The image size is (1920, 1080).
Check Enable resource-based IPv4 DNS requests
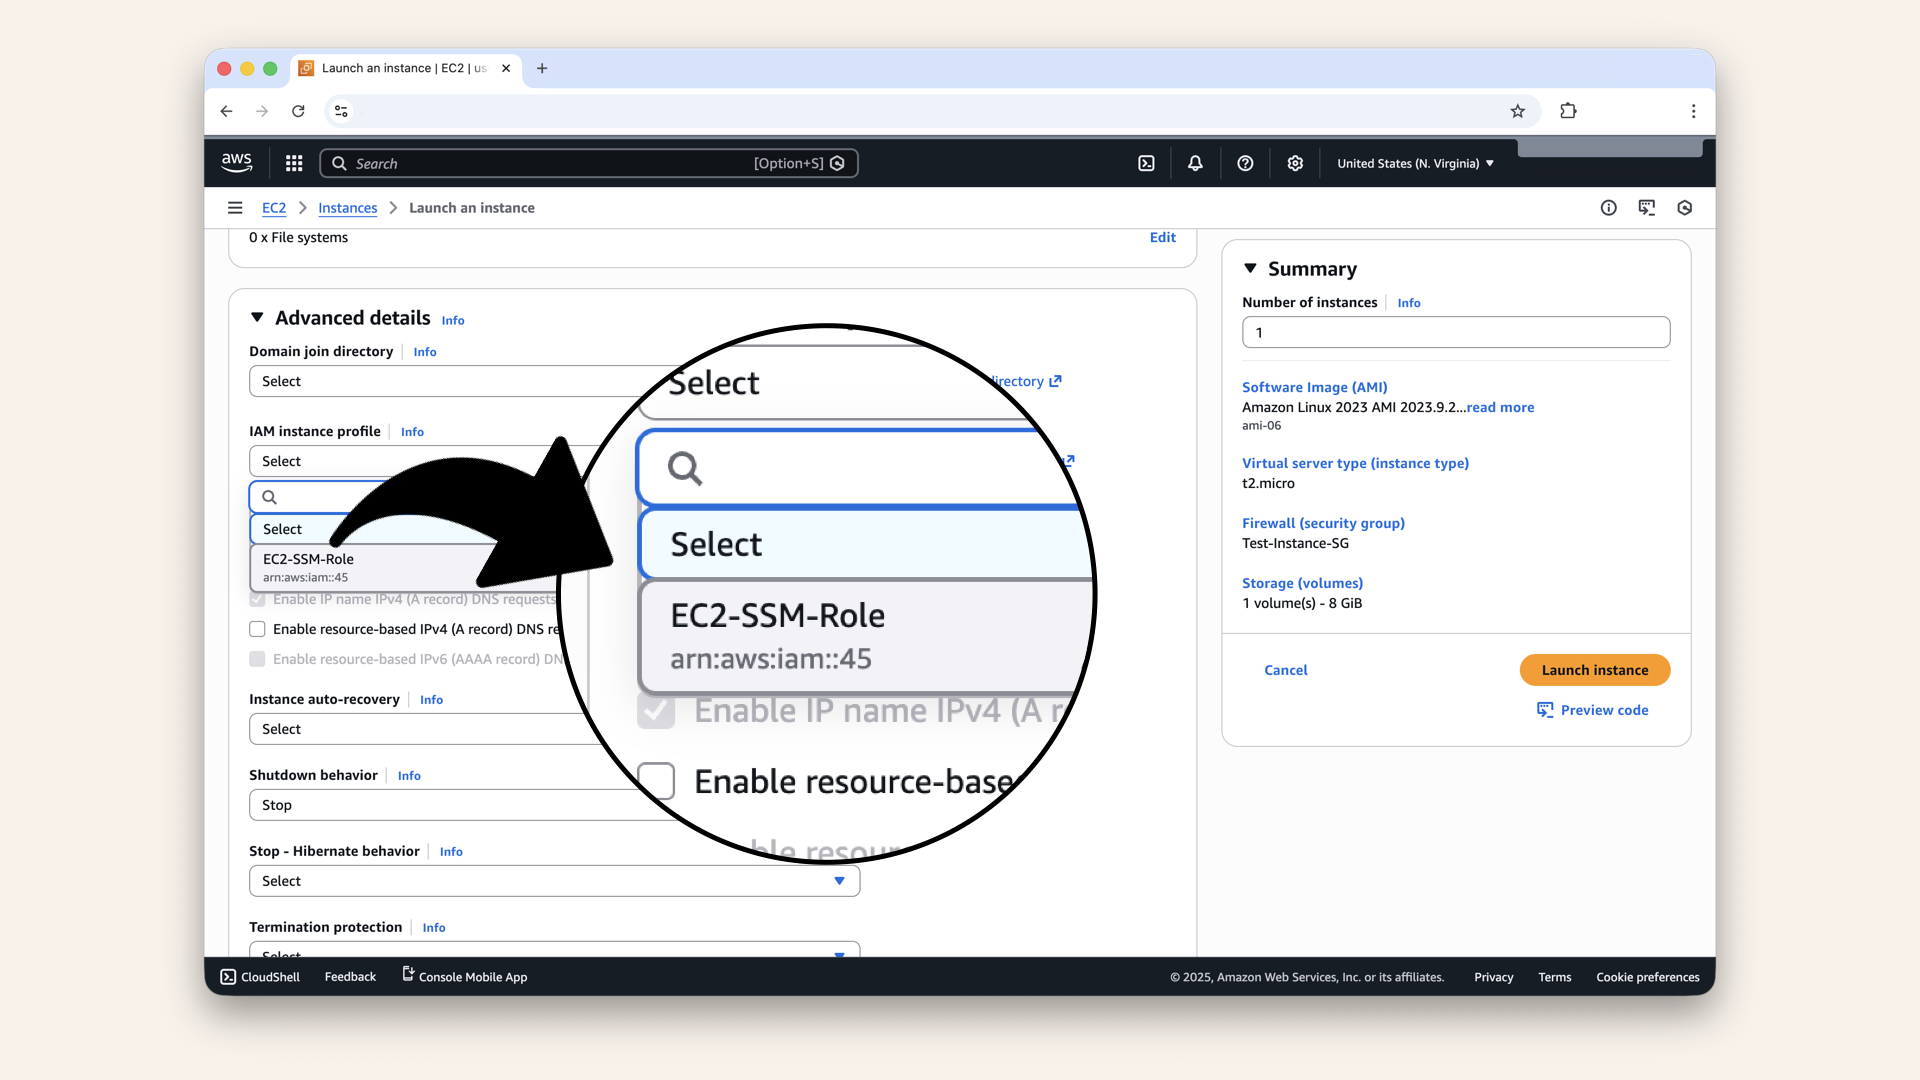point(257,629)
